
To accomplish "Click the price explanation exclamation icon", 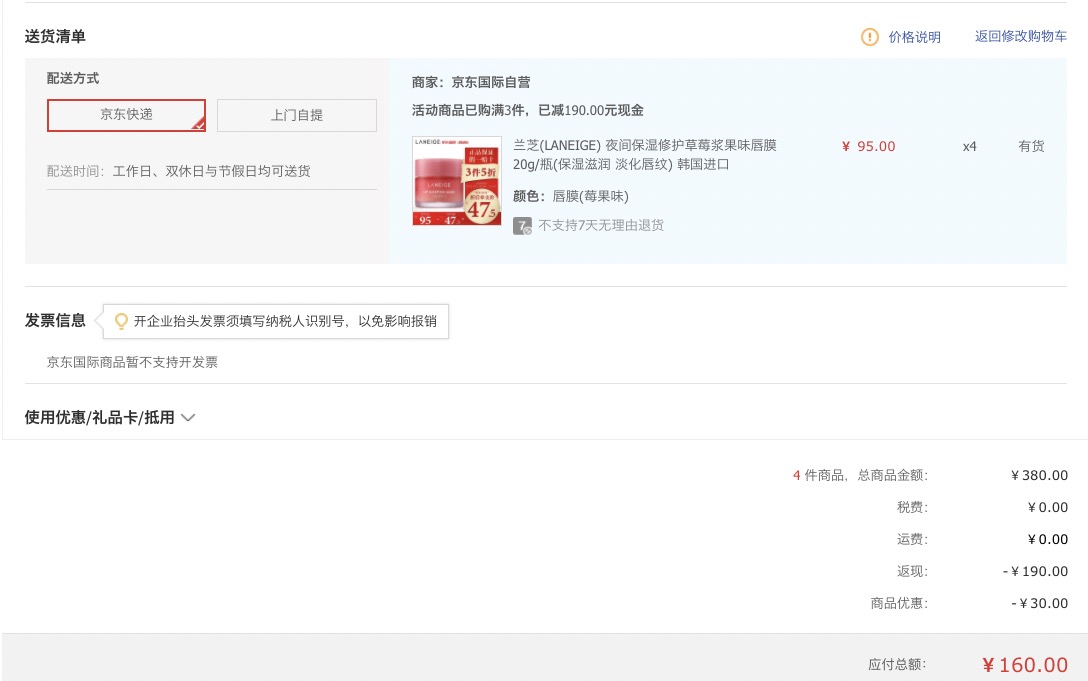I will (x=869, y=37).
